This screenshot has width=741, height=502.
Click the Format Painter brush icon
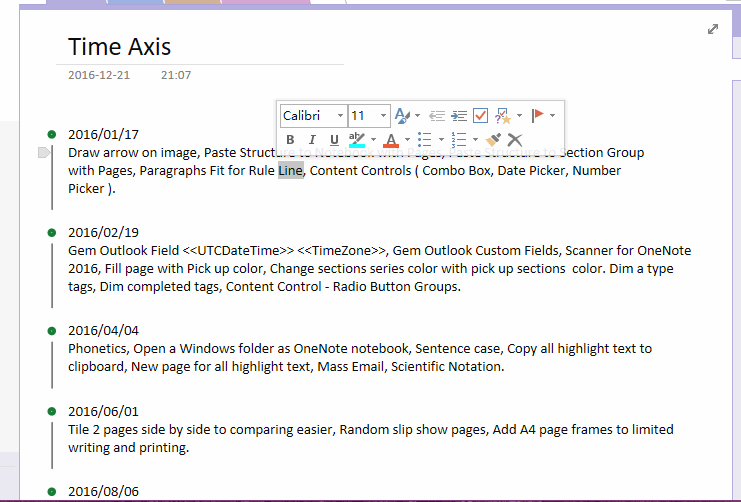pos(493,140)
